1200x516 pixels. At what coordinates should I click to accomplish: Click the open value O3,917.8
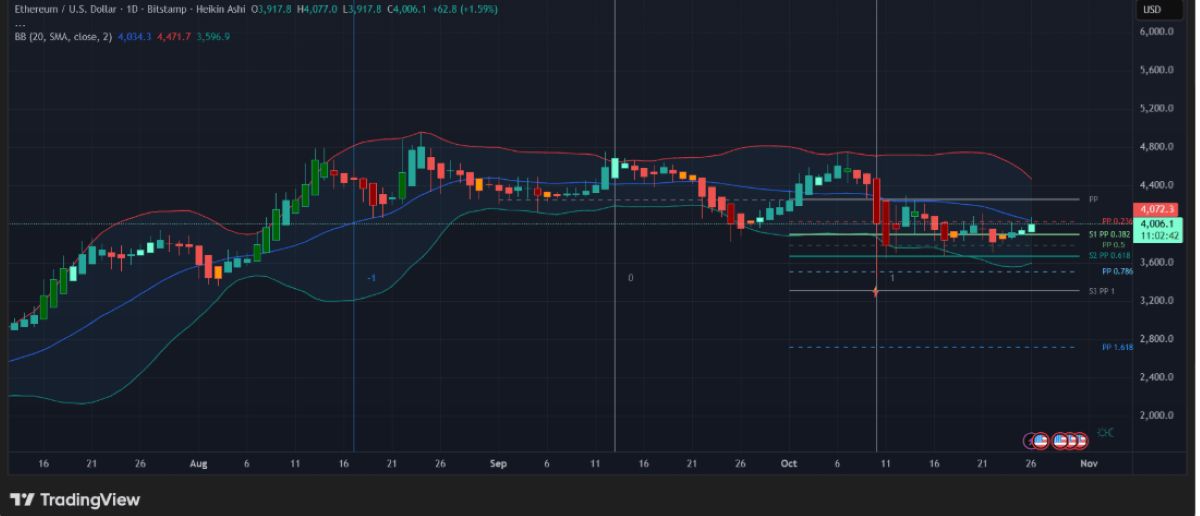pos(272,9)
